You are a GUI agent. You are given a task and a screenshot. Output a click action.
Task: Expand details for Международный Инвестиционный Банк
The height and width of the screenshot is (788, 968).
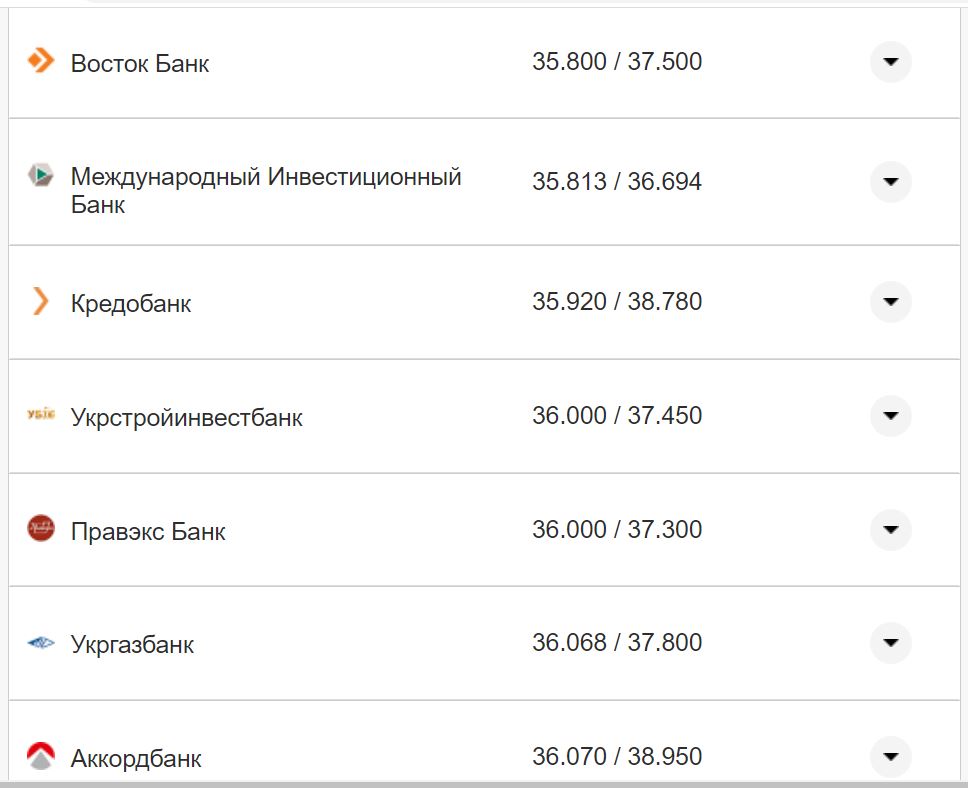(x=889, y=183)
